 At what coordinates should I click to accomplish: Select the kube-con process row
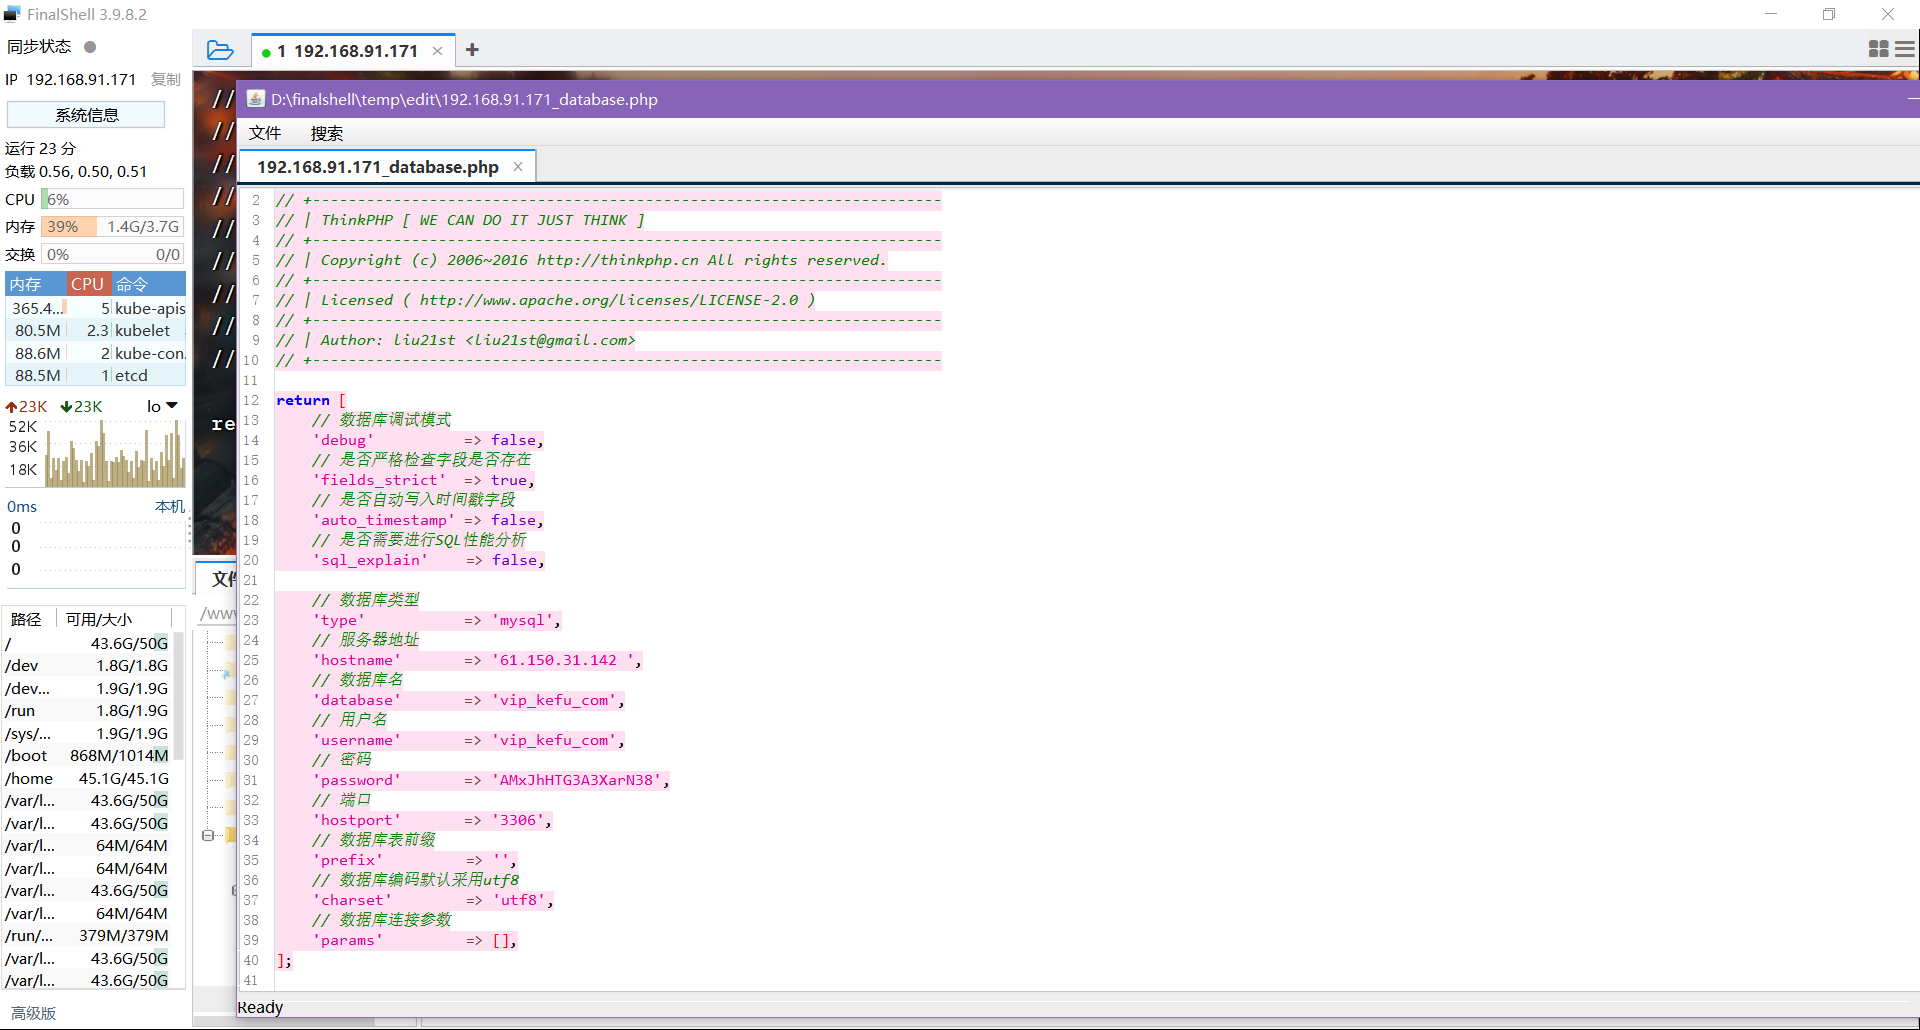click(x=96, y=353)
